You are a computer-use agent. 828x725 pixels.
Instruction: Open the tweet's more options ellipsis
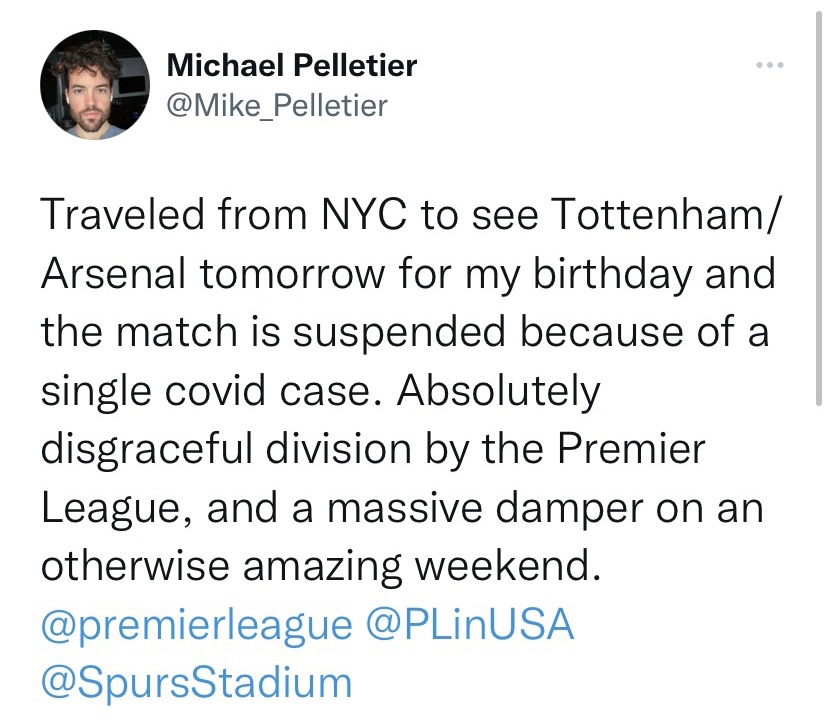[x=768, y=68]
